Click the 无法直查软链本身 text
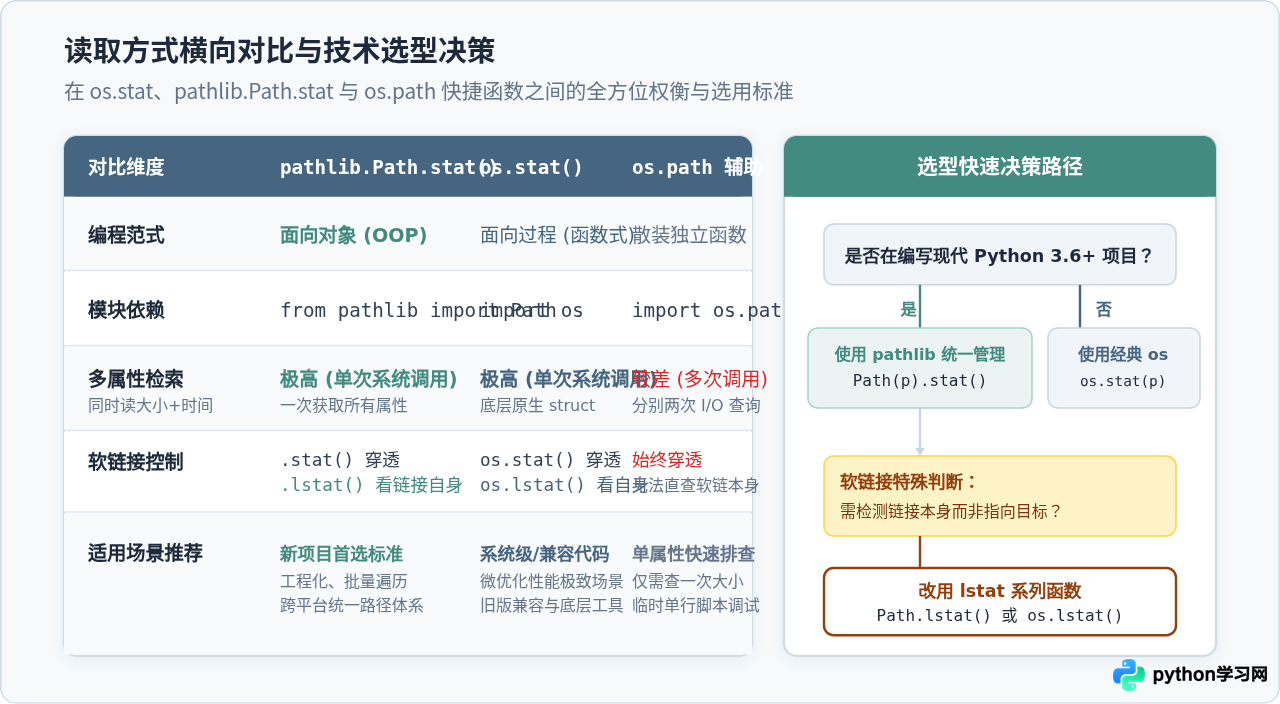 click(x=695, y=486)
